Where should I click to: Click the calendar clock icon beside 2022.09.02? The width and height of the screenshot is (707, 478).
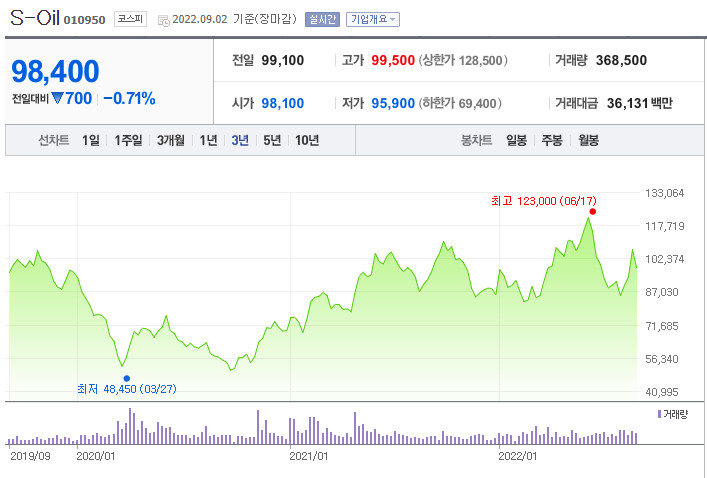tap(164, 20)
